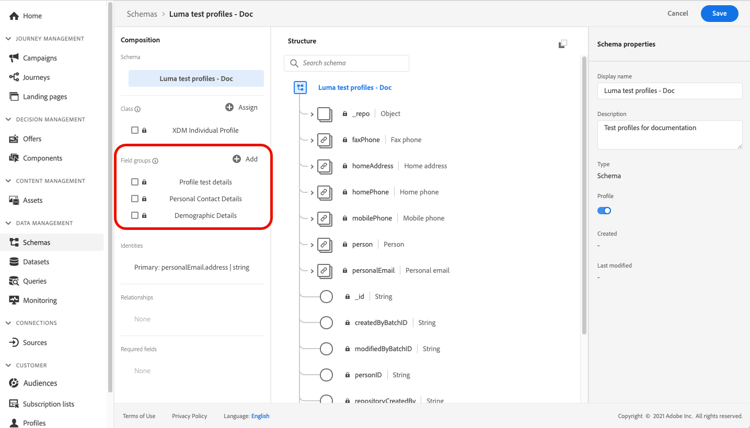Open Queries menu item
This screenshot has width=750, height=428.
coord(35,281)
